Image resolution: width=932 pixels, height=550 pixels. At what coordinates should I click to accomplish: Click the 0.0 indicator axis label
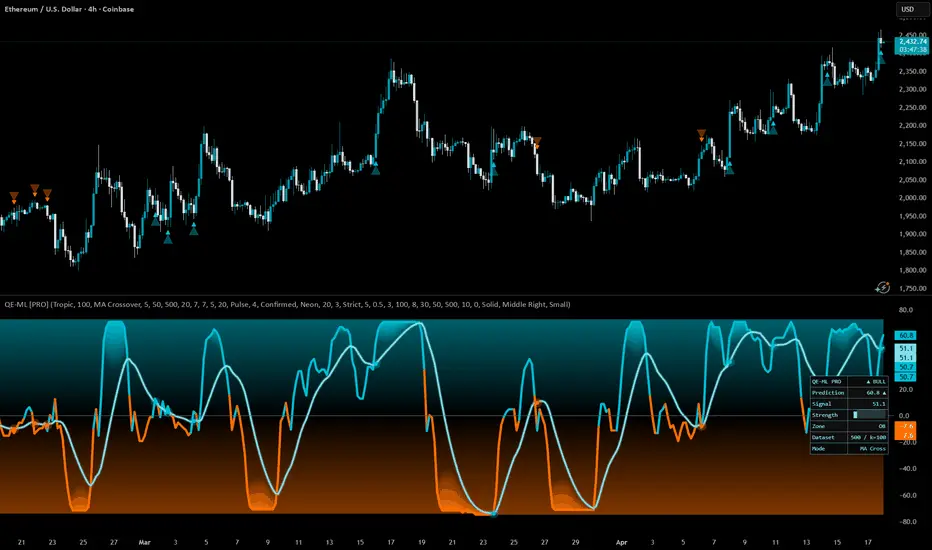[905, 416]
